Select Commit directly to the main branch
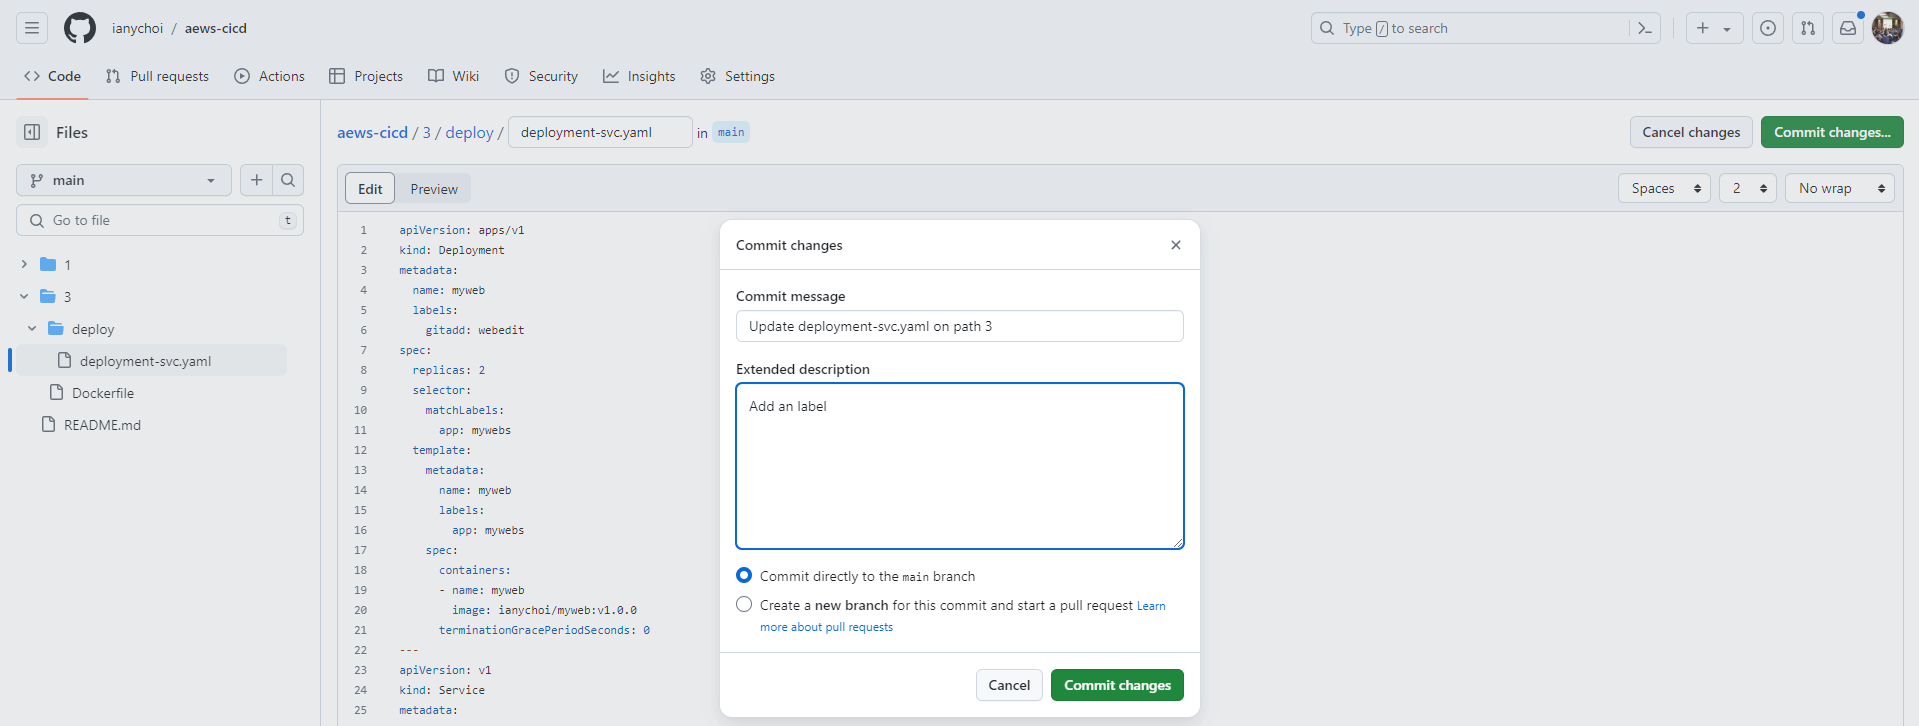This screenshot has width=1919, height=726. (x=744, y=575)
